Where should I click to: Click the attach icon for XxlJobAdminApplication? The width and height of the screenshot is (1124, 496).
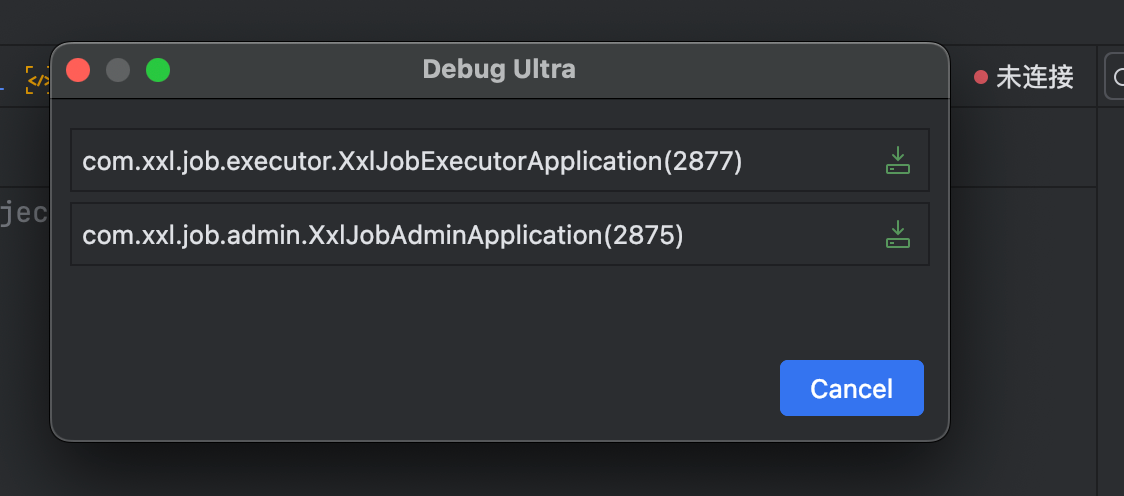[x=898, y=234]
